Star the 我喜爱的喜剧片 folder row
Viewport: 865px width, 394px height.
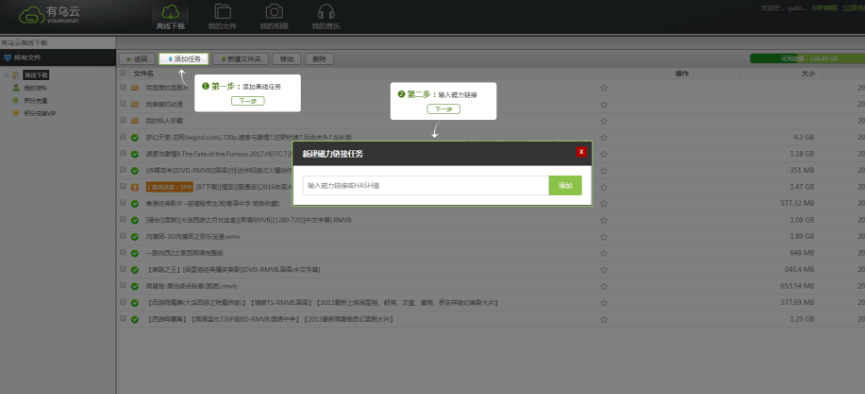click(x=604, y=88)
